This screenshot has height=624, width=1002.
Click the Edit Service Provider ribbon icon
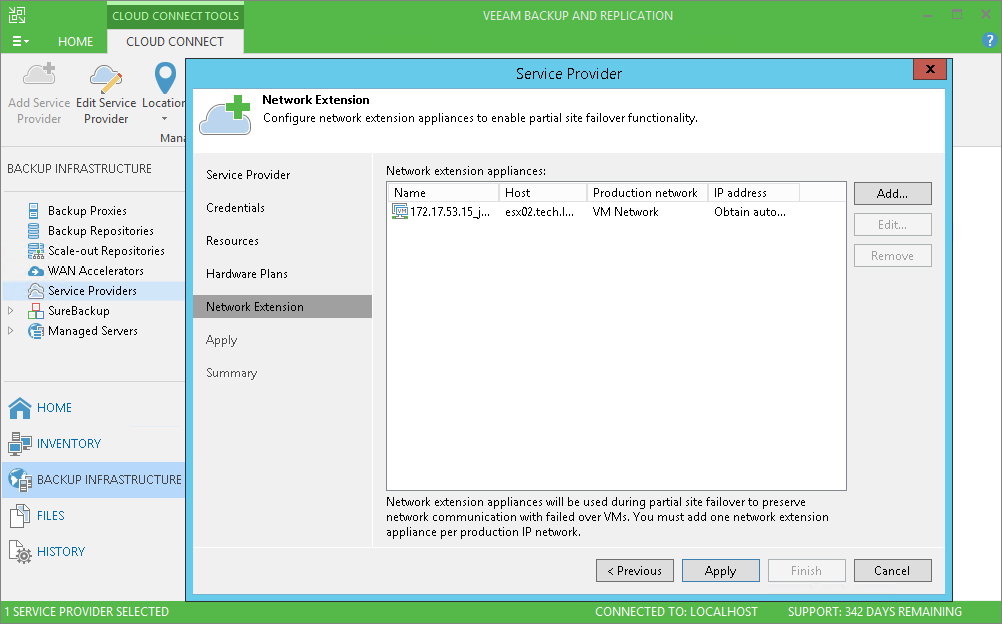tap(106, 78)
